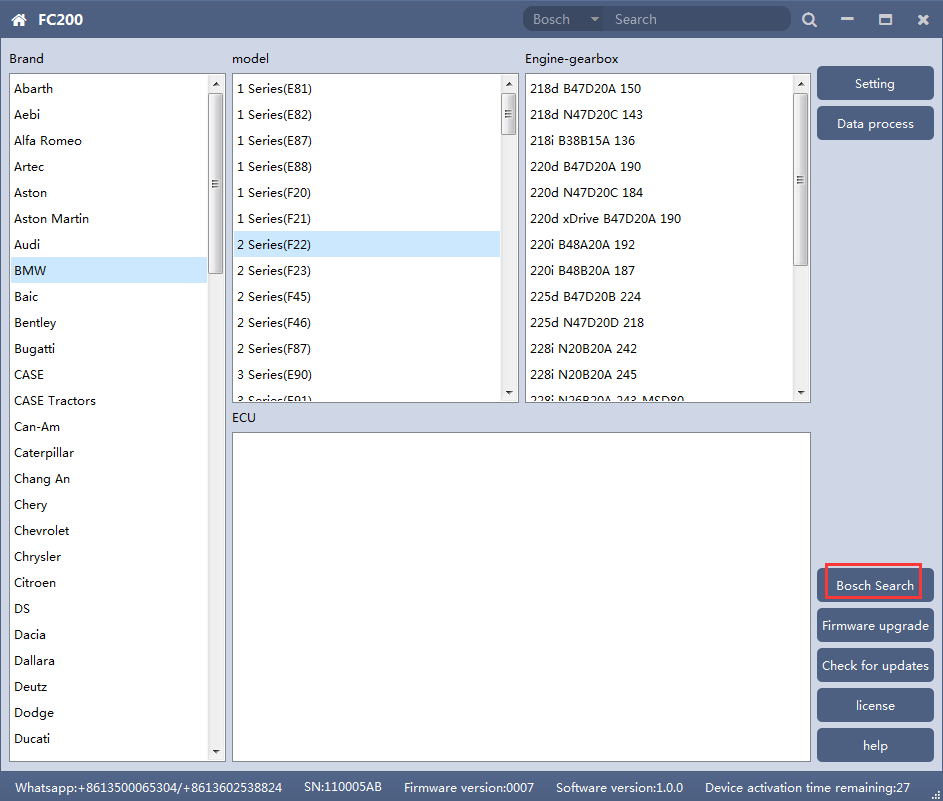Viewport: 943px width, 801px height.
Task: Pick model 1 Series(F20)
Action: pos(367,192)
